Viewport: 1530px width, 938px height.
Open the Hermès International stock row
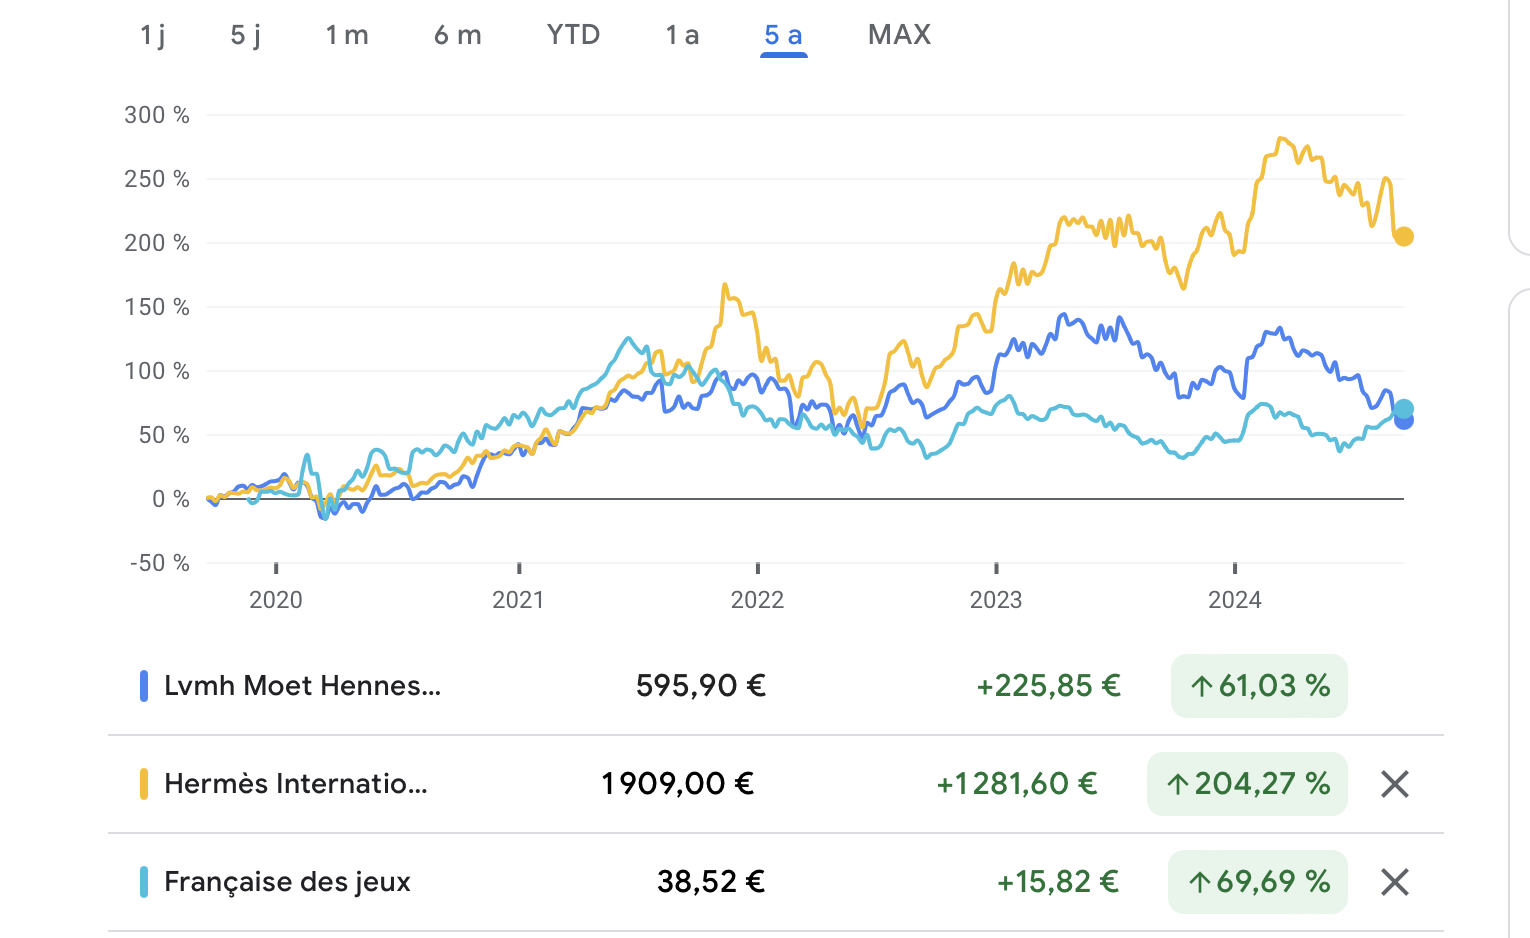point(296,784)
